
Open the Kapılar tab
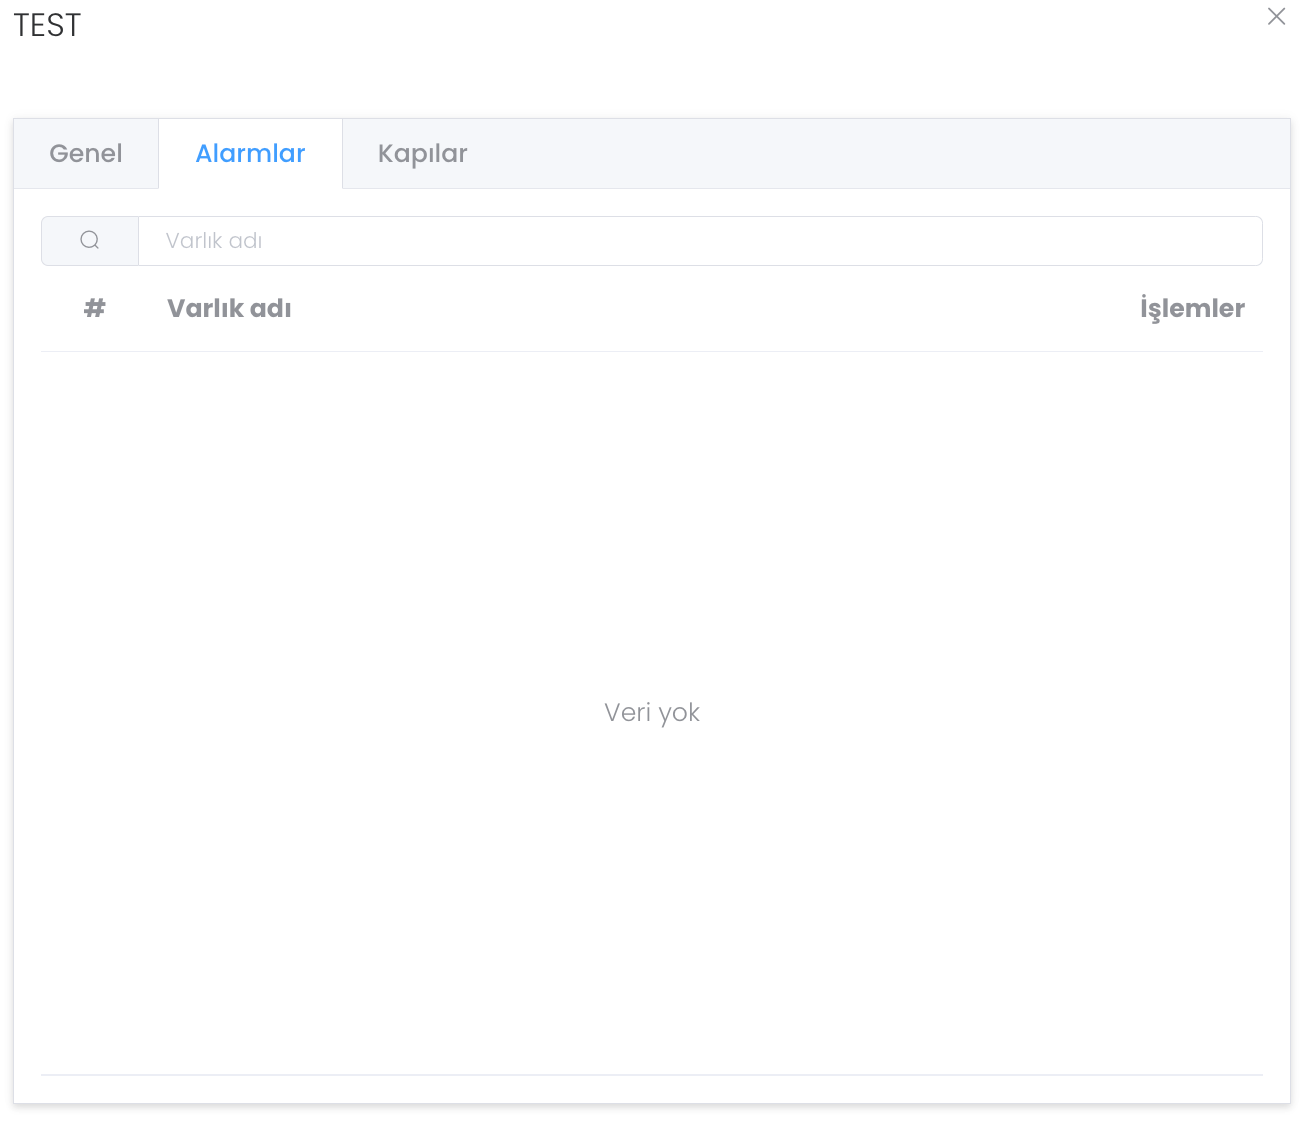tap(422, 154)
